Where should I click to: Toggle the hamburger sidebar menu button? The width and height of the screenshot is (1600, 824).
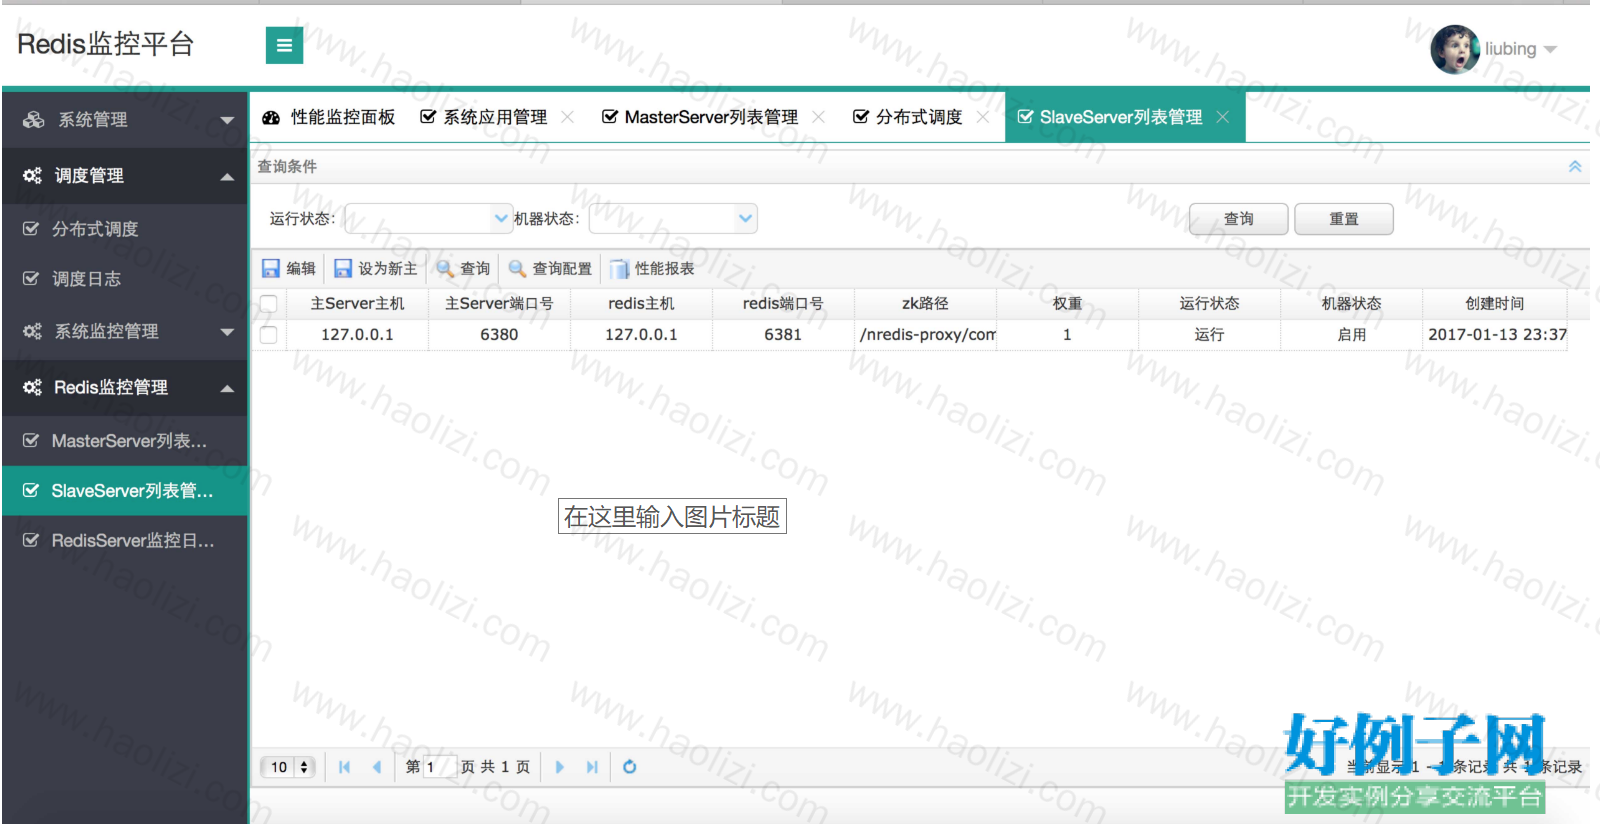tap(284, 45)
